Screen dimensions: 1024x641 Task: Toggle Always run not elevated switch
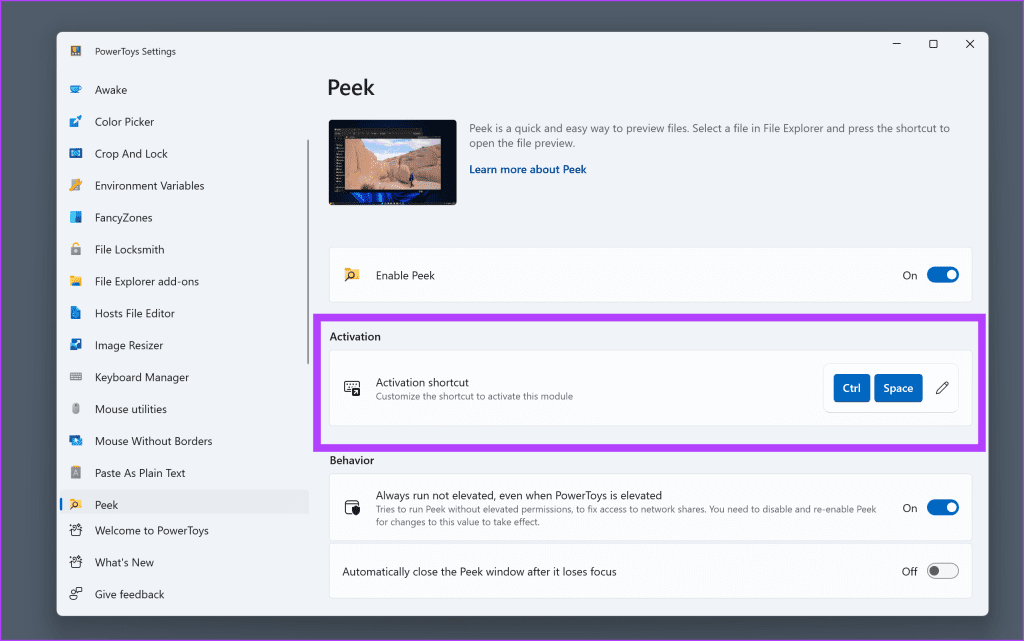pos(942,508)
